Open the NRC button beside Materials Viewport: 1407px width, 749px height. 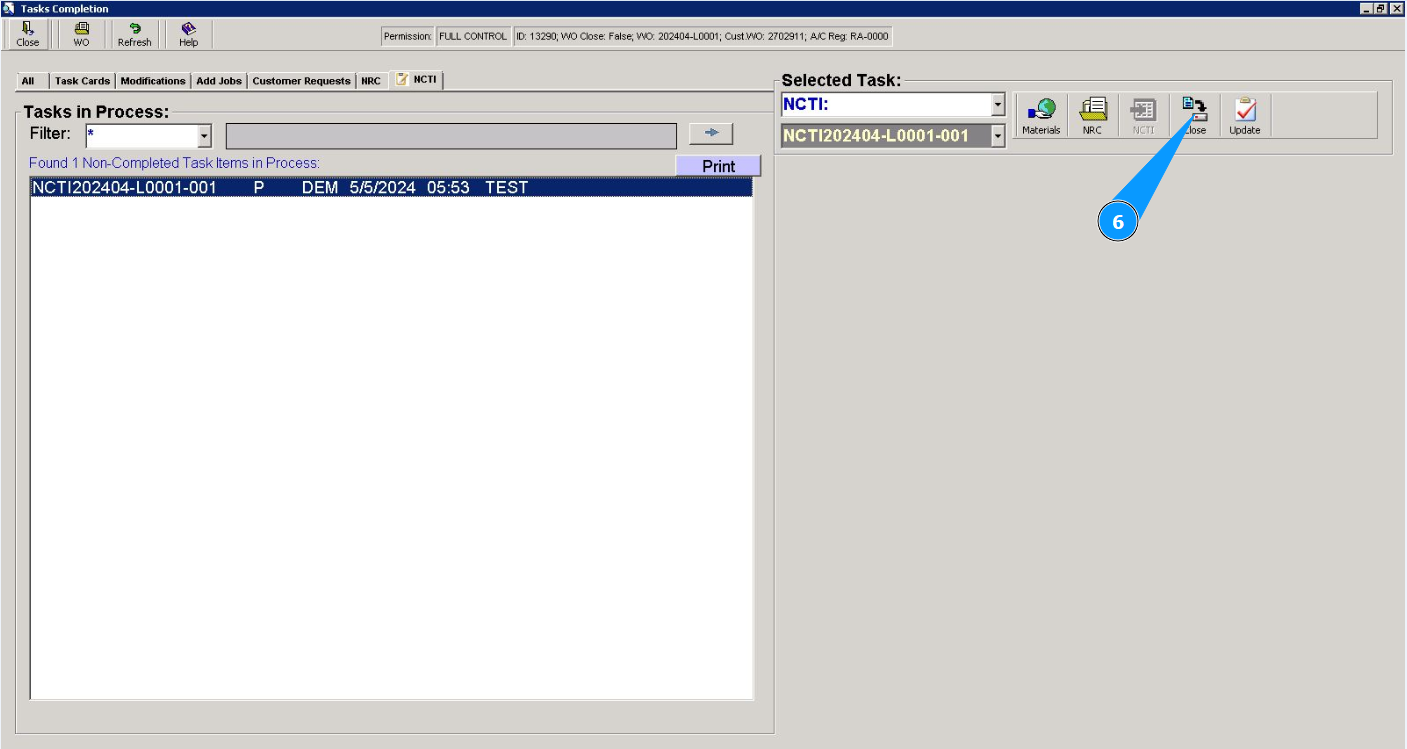click(1092, 116)
